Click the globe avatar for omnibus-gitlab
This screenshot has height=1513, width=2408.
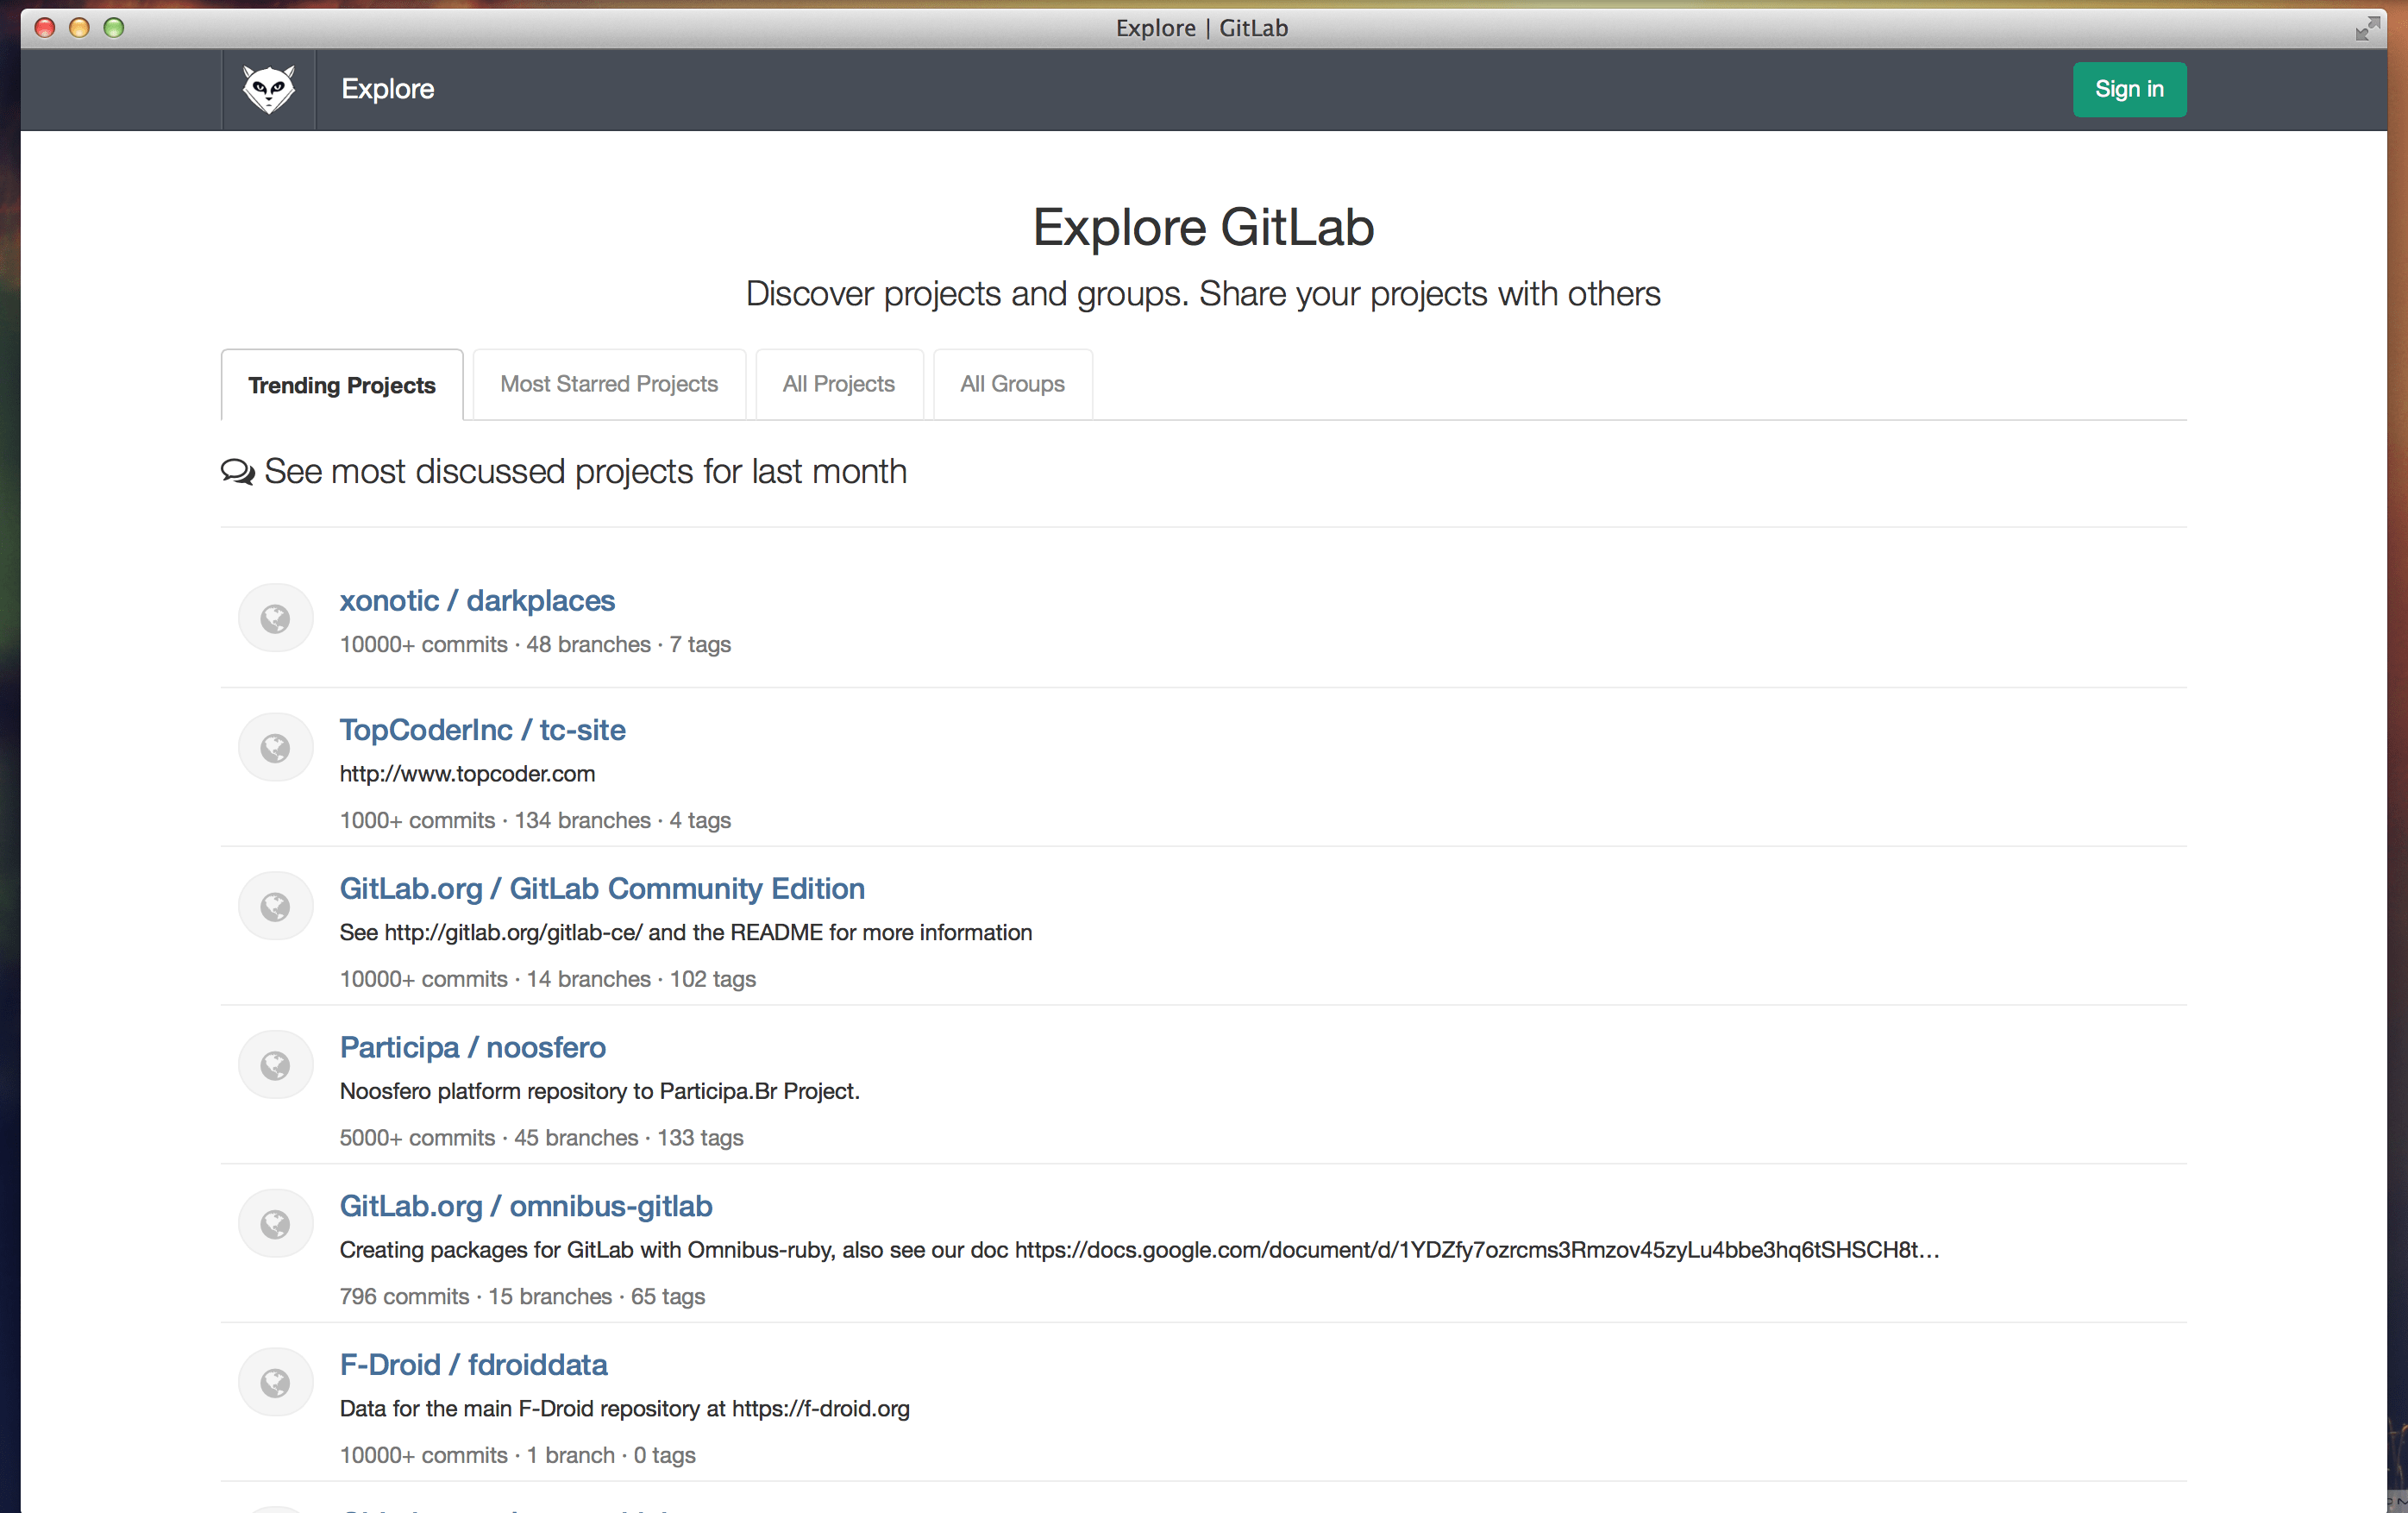tap(275, 1222)
